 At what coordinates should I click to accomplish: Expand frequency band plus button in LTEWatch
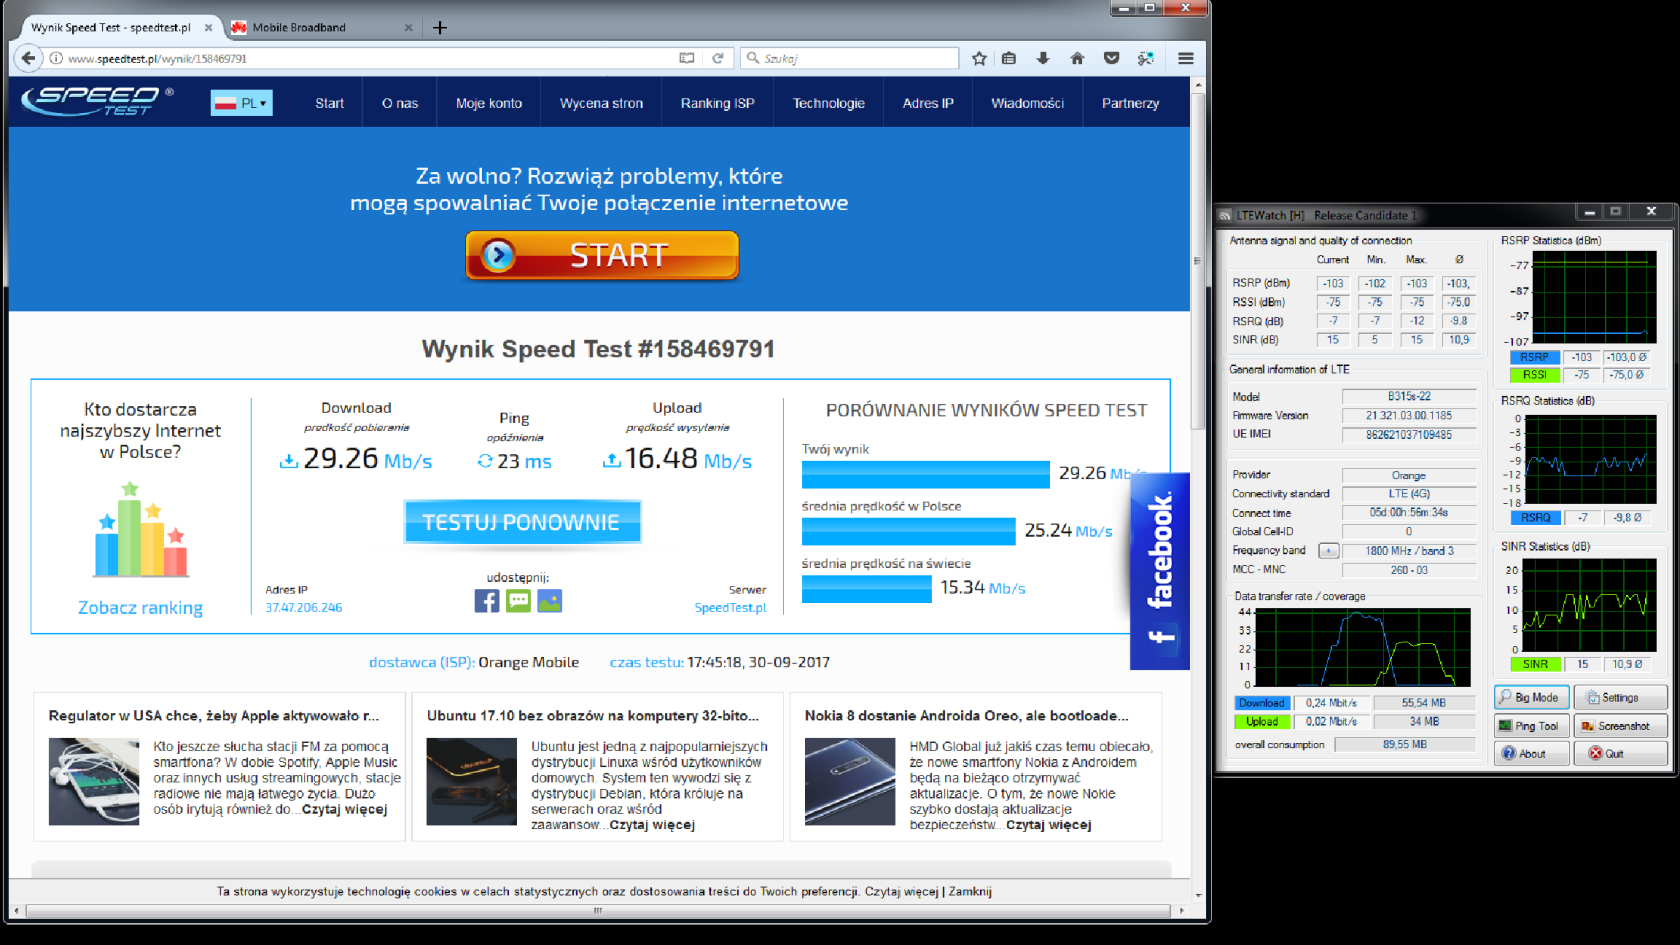[1328, 551]
